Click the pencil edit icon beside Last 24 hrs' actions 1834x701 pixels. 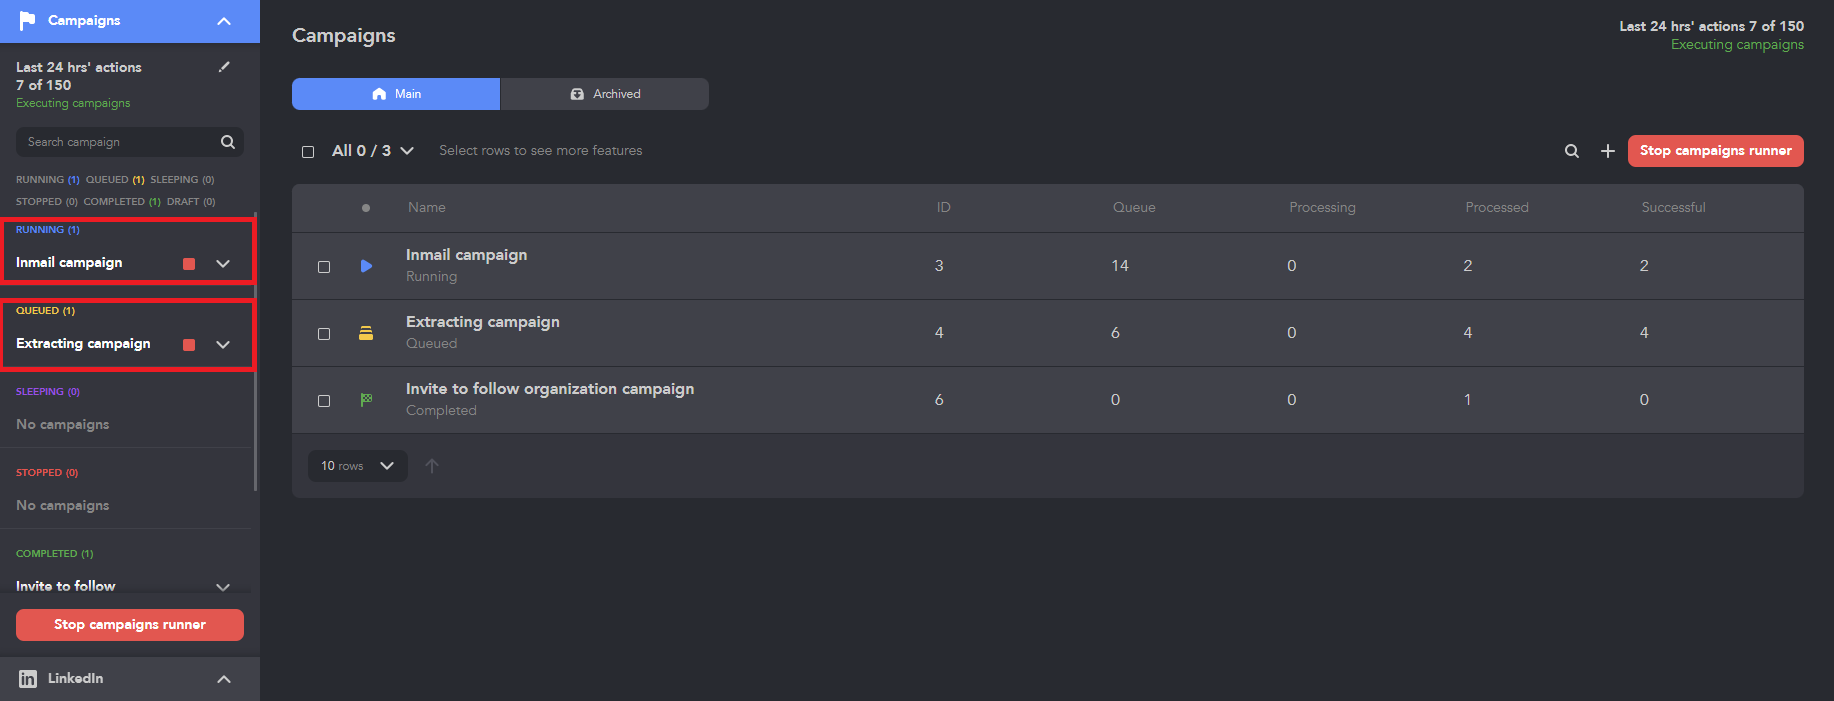tap(224, 67)
